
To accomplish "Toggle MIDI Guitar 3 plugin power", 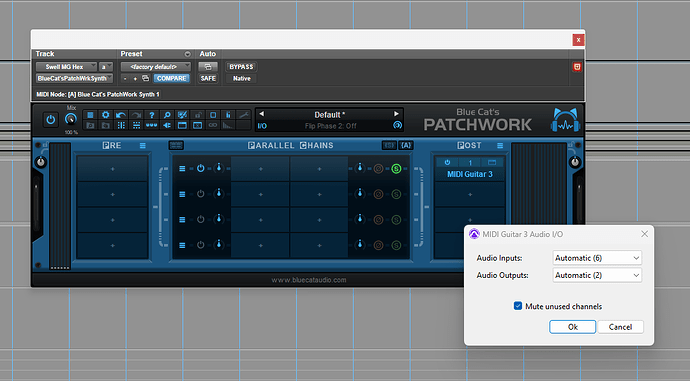I will [x=447, y=162].
